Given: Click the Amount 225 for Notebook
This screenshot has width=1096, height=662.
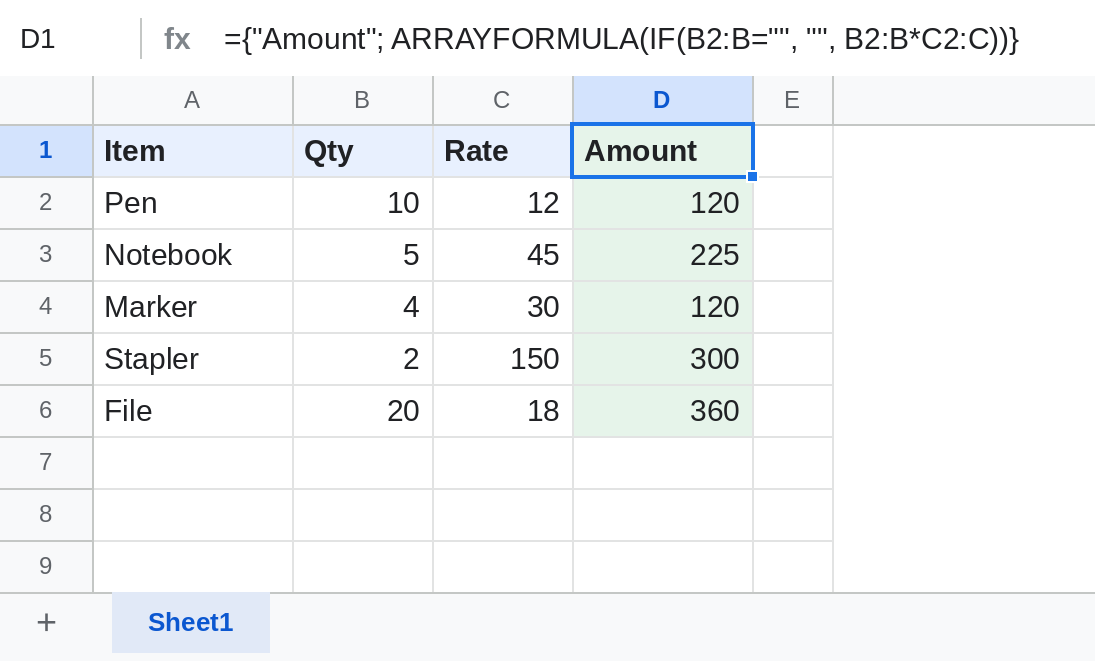Looking at the screenshot, I should pyautogui.click(x=663, y=254).
